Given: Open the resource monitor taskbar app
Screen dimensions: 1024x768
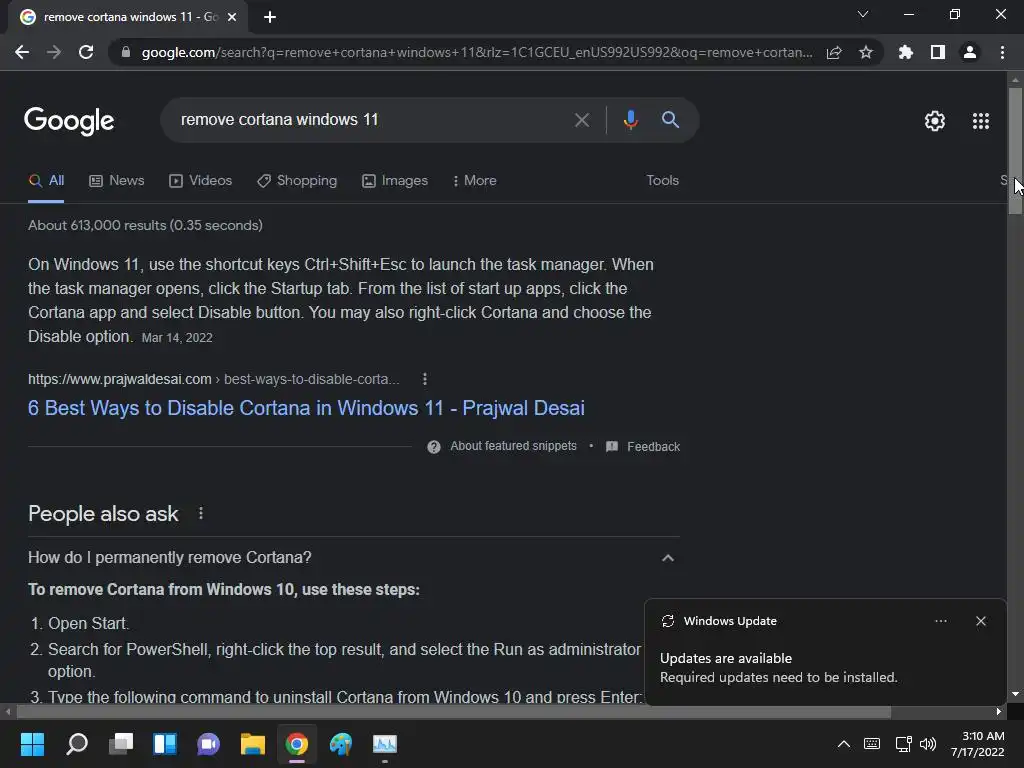Looking at the screenshot, I should click(385, 744).
